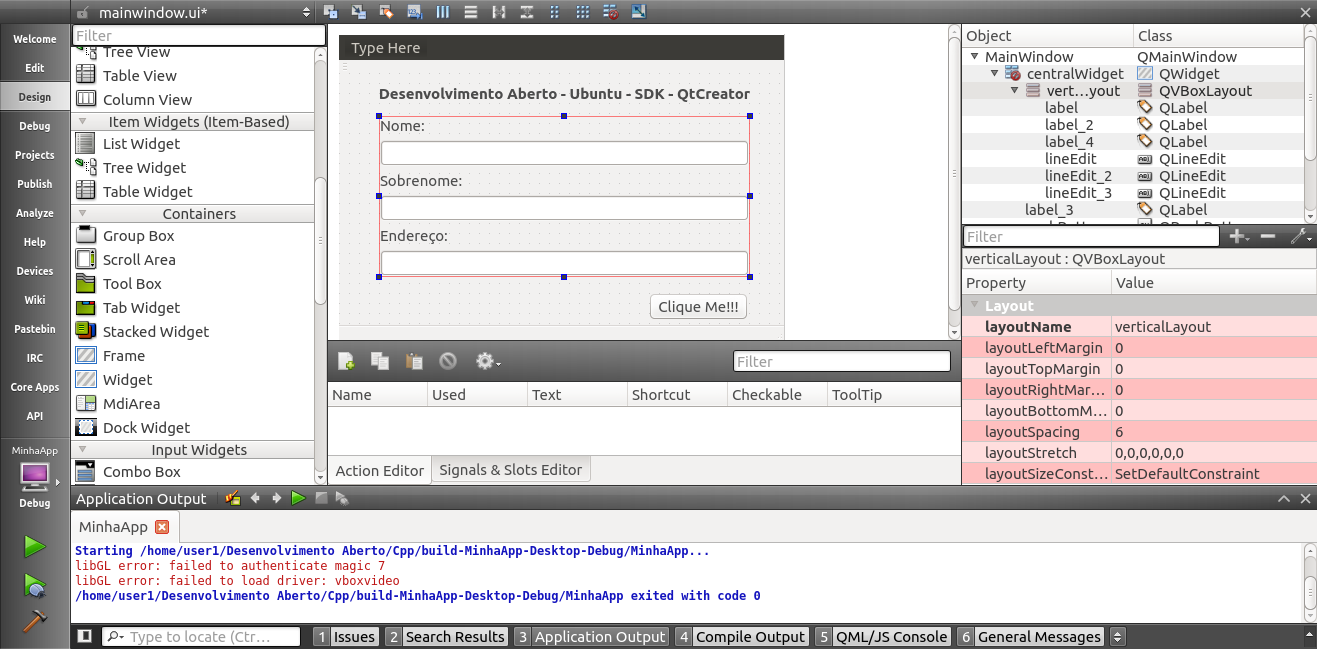
Task: Collapse the centralWidget tree node
Action: click(995, 74)
